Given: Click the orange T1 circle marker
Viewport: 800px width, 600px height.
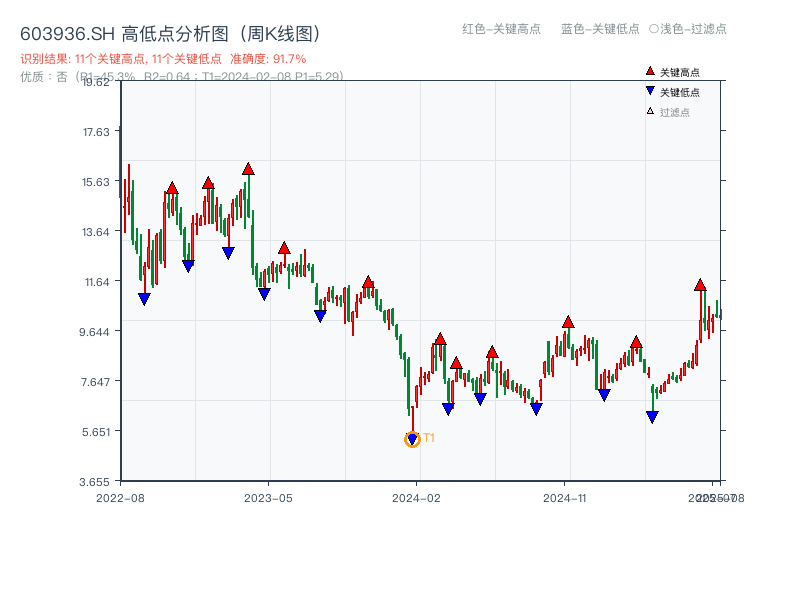Looking at the screenshot, I should 412,439.
